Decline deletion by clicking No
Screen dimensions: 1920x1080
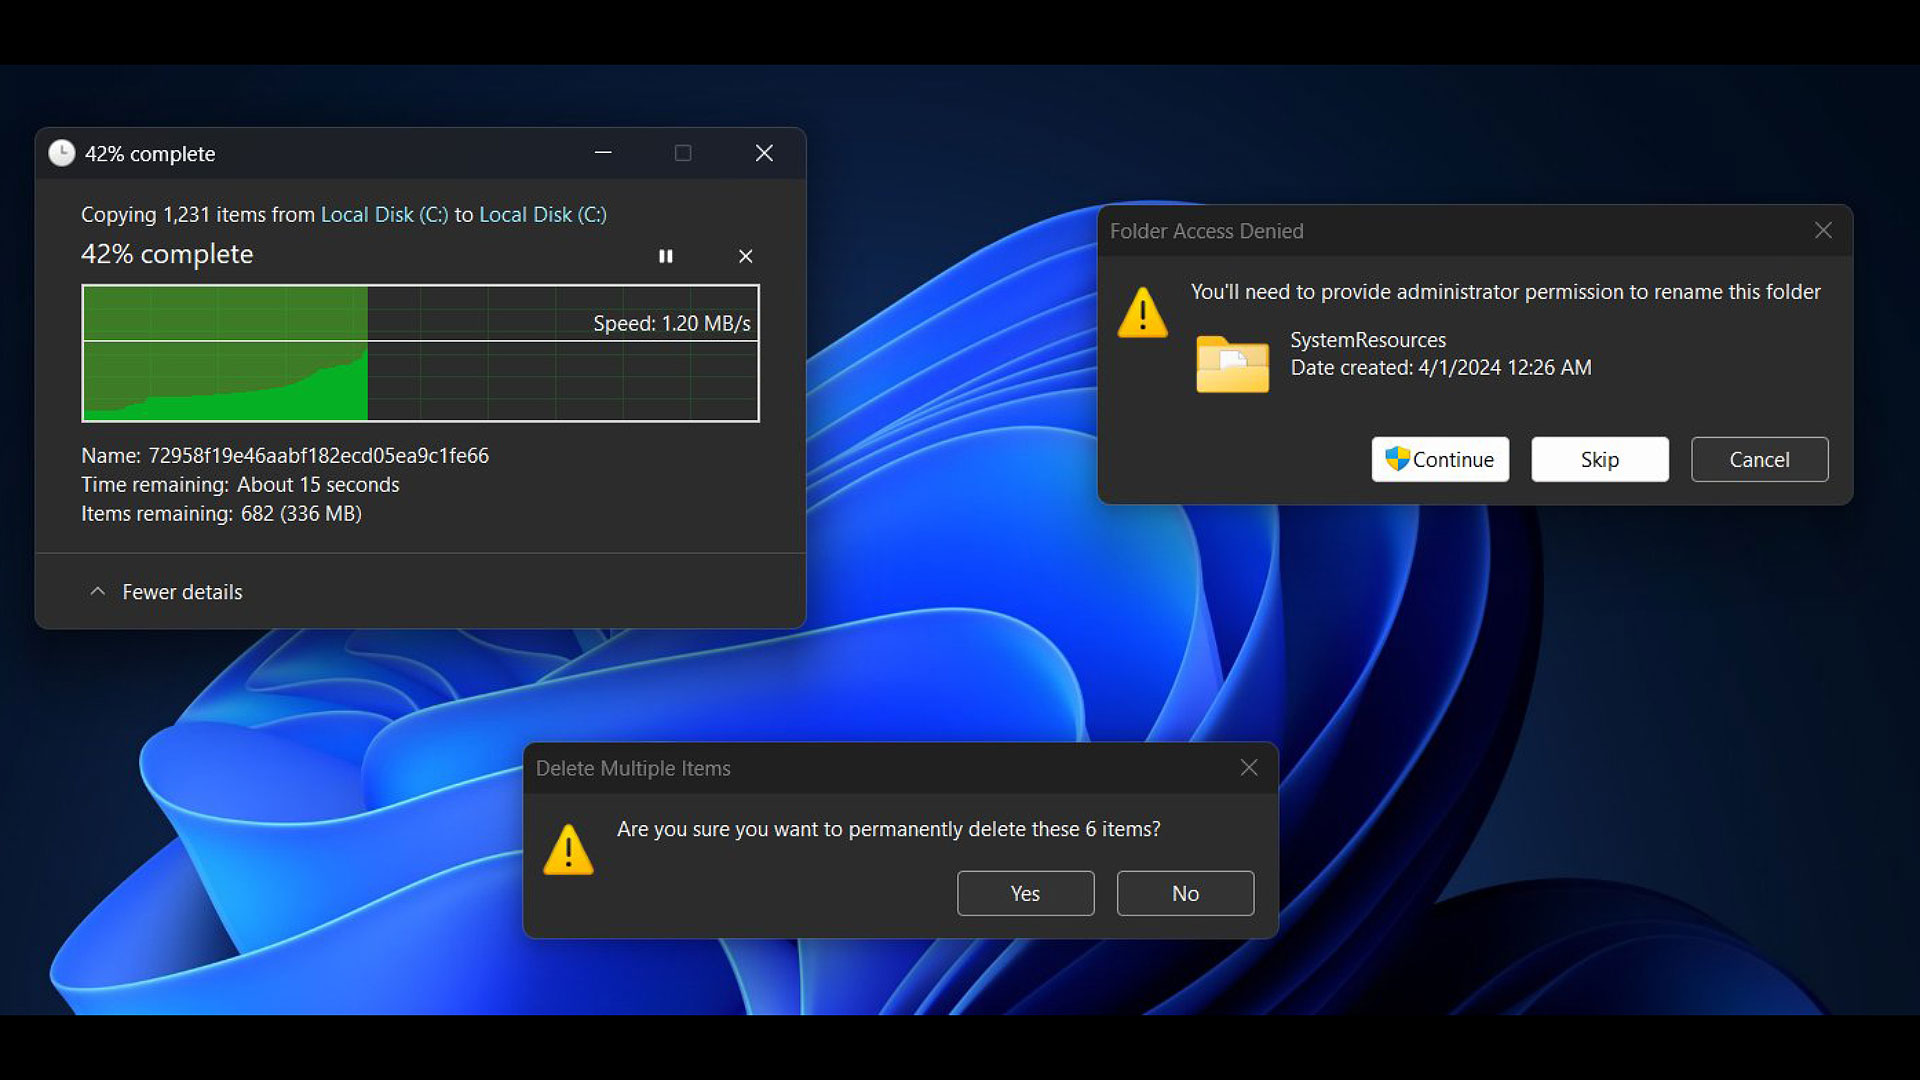click(1185, 893)
